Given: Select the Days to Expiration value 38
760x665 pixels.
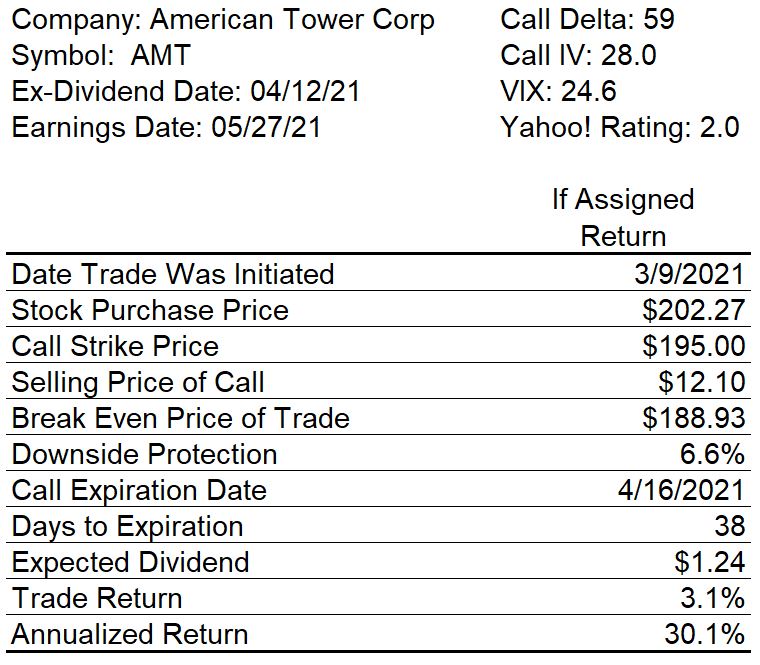Looking at the screenshot, I should coord(729,526).
